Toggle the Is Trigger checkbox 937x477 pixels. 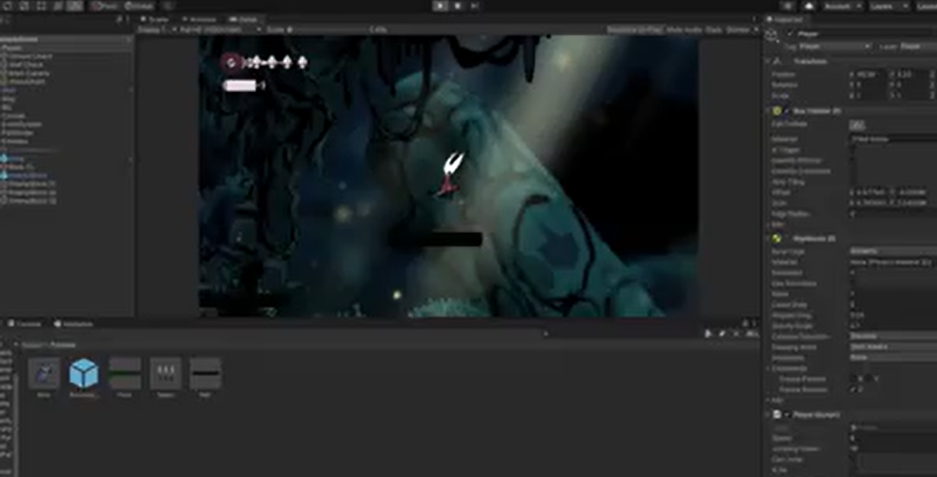click(853, 150)
